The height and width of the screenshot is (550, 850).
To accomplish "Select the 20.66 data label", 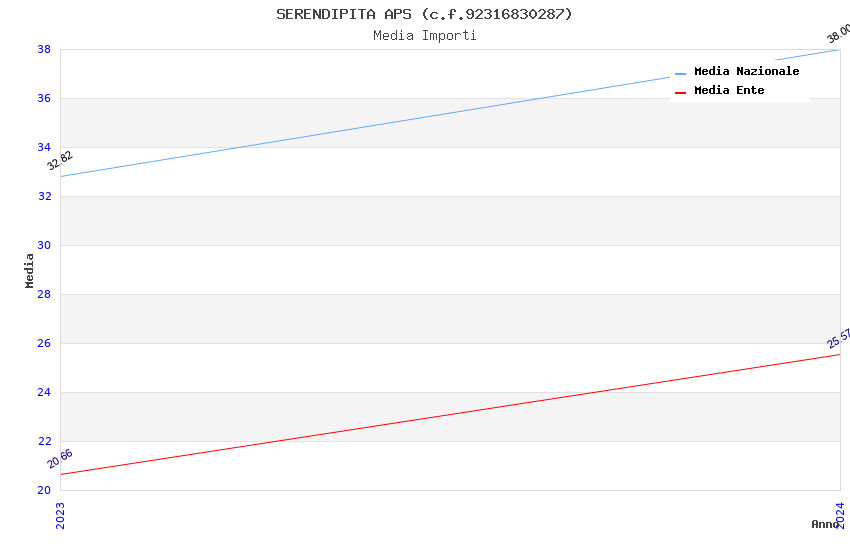I will (60, 458).
